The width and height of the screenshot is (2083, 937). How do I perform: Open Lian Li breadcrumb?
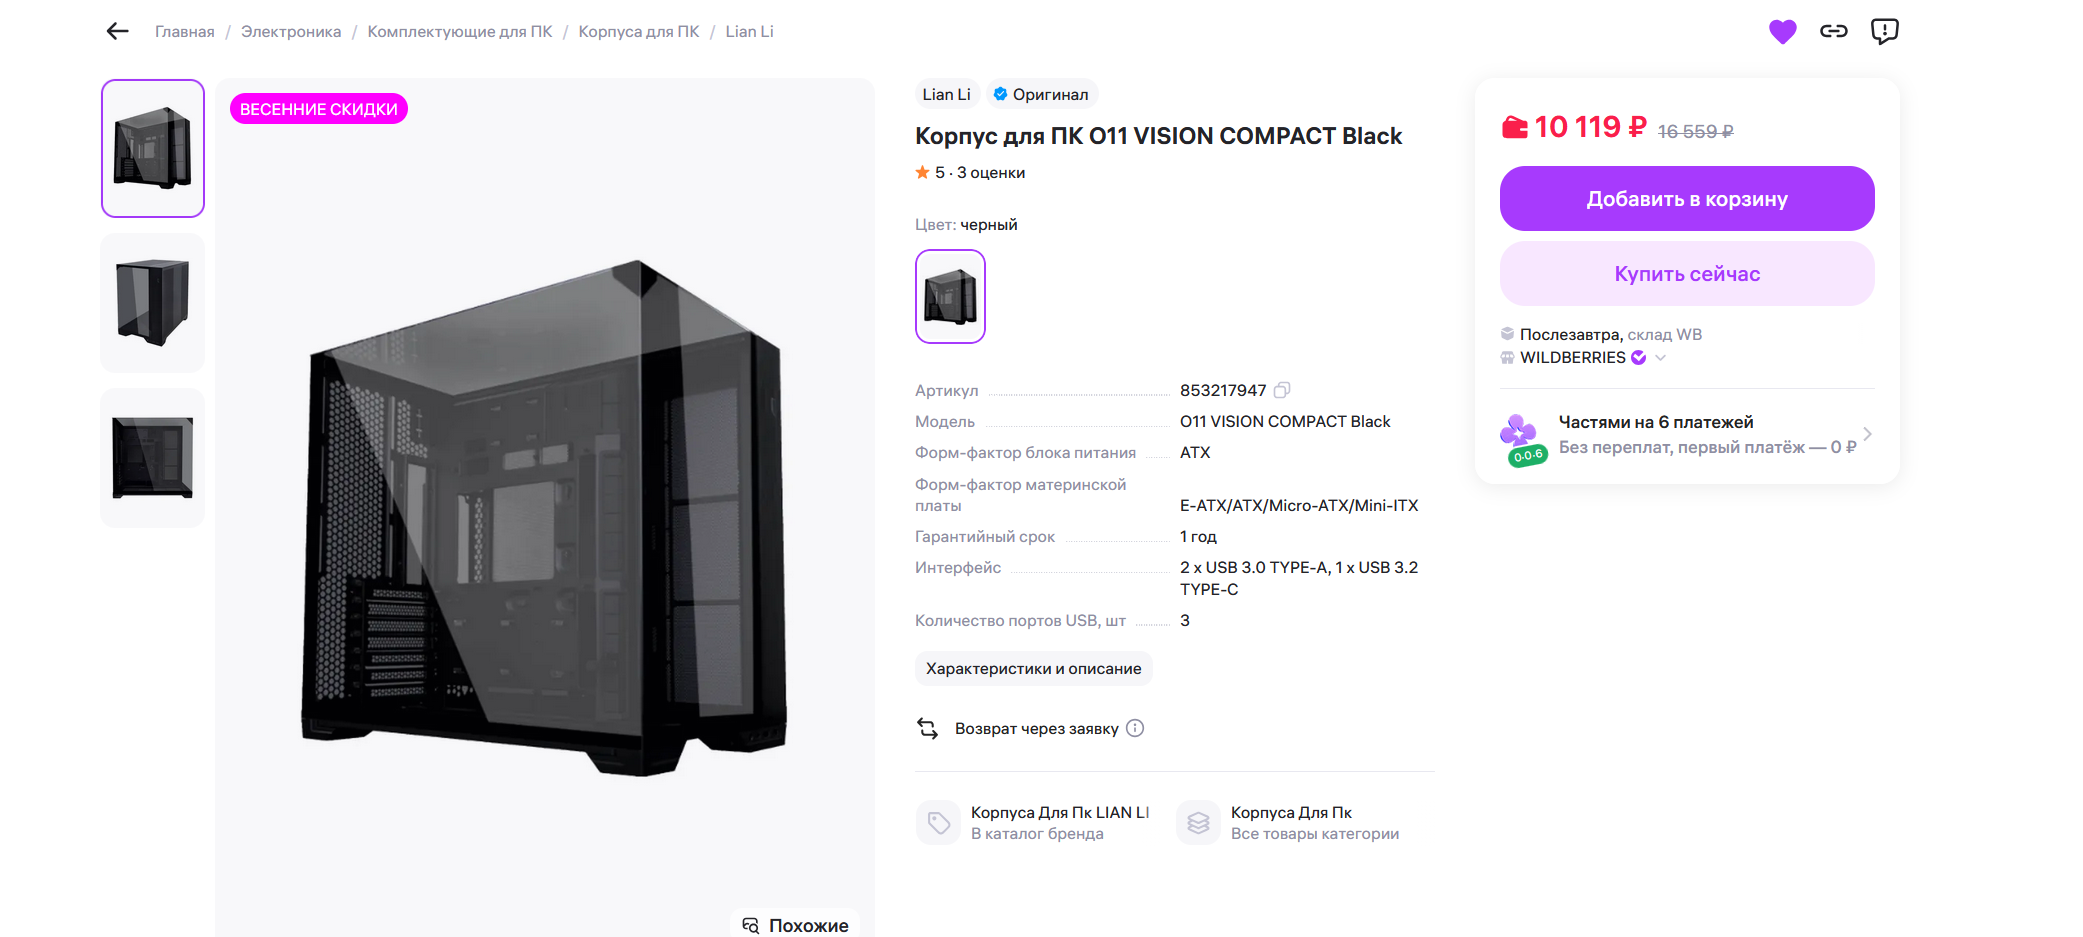point(749,32)
